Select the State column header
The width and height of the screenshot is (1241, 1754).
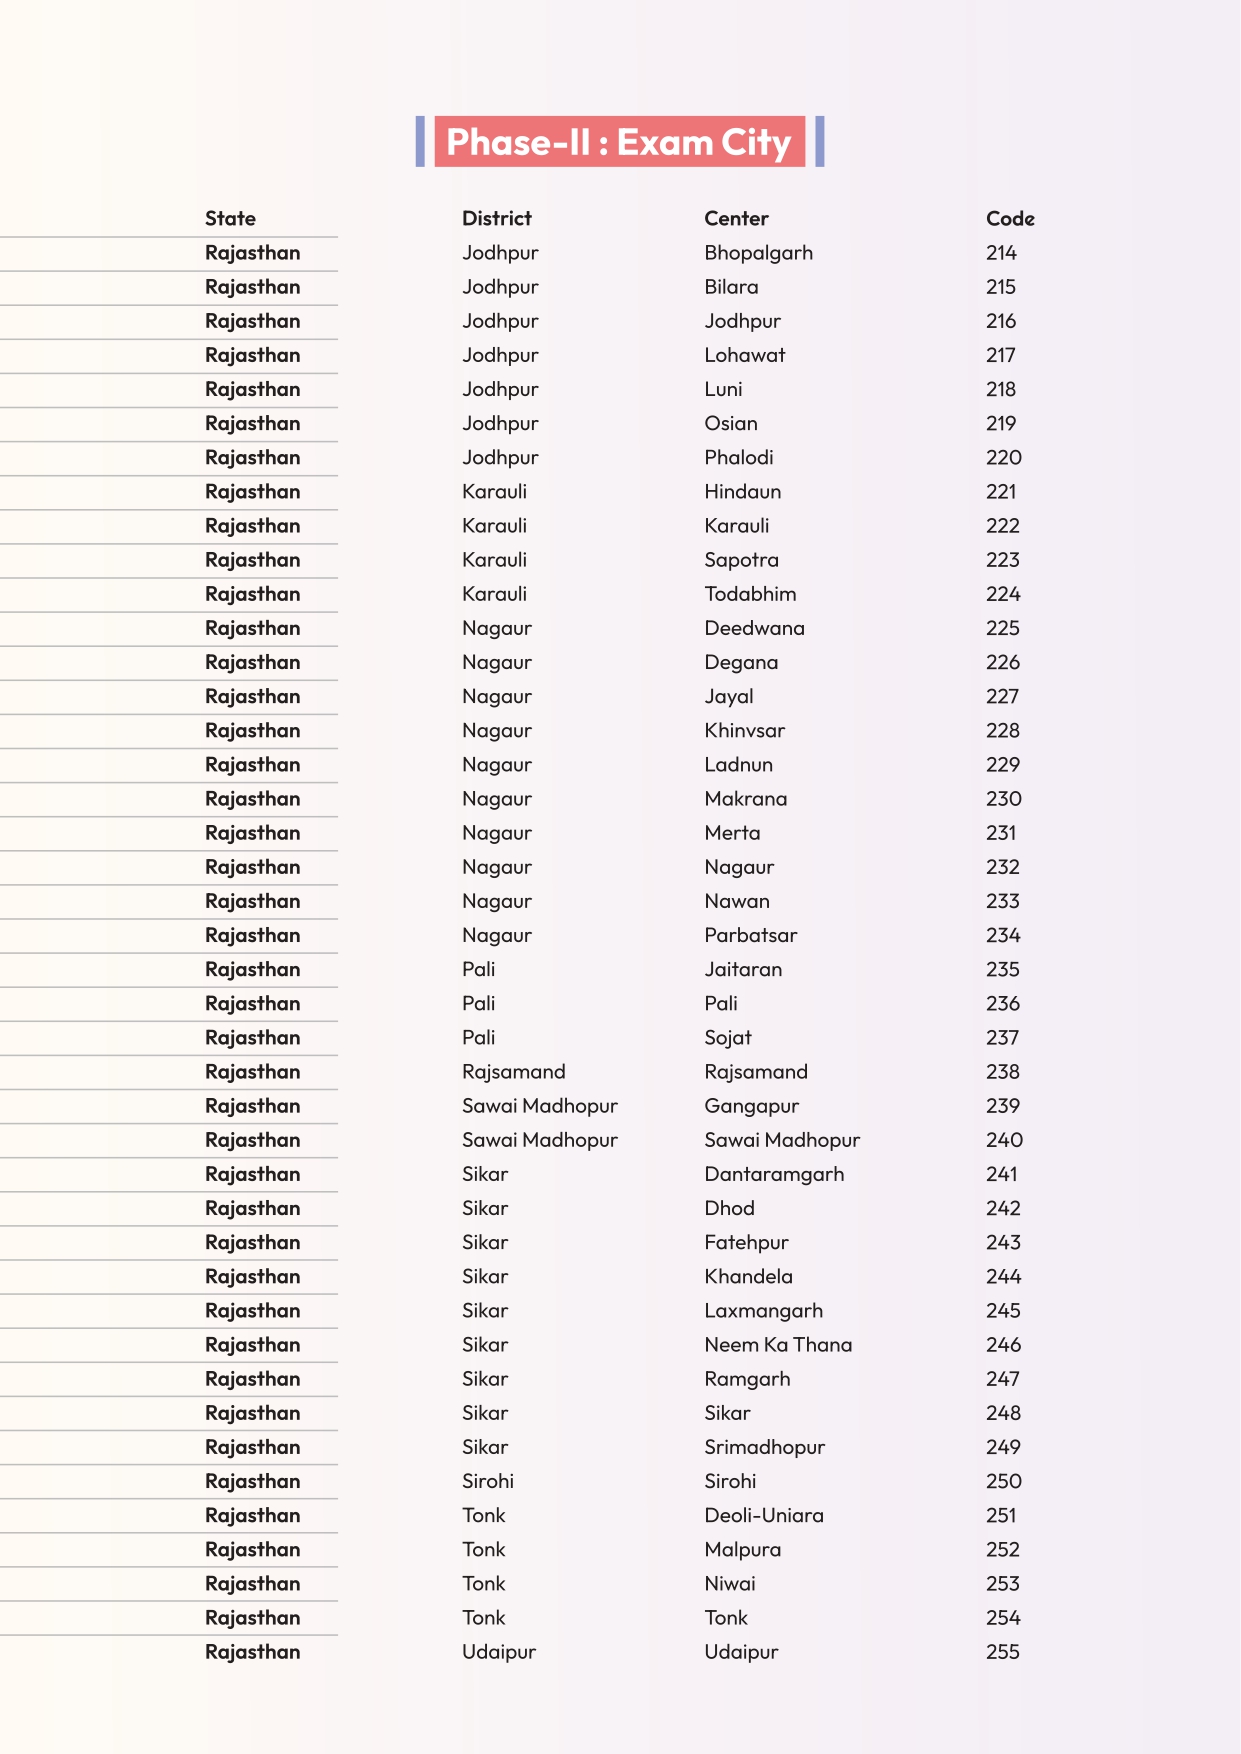[x=230, y=218]
